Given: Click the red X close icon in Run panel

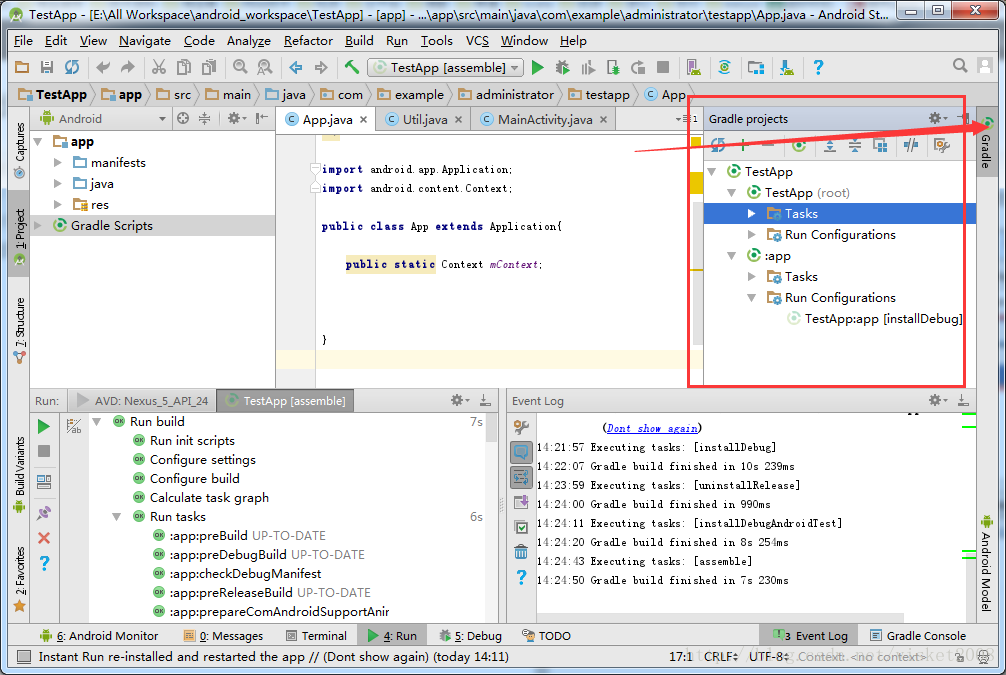Looking at the screenshot, I should (x=44, y=538).
